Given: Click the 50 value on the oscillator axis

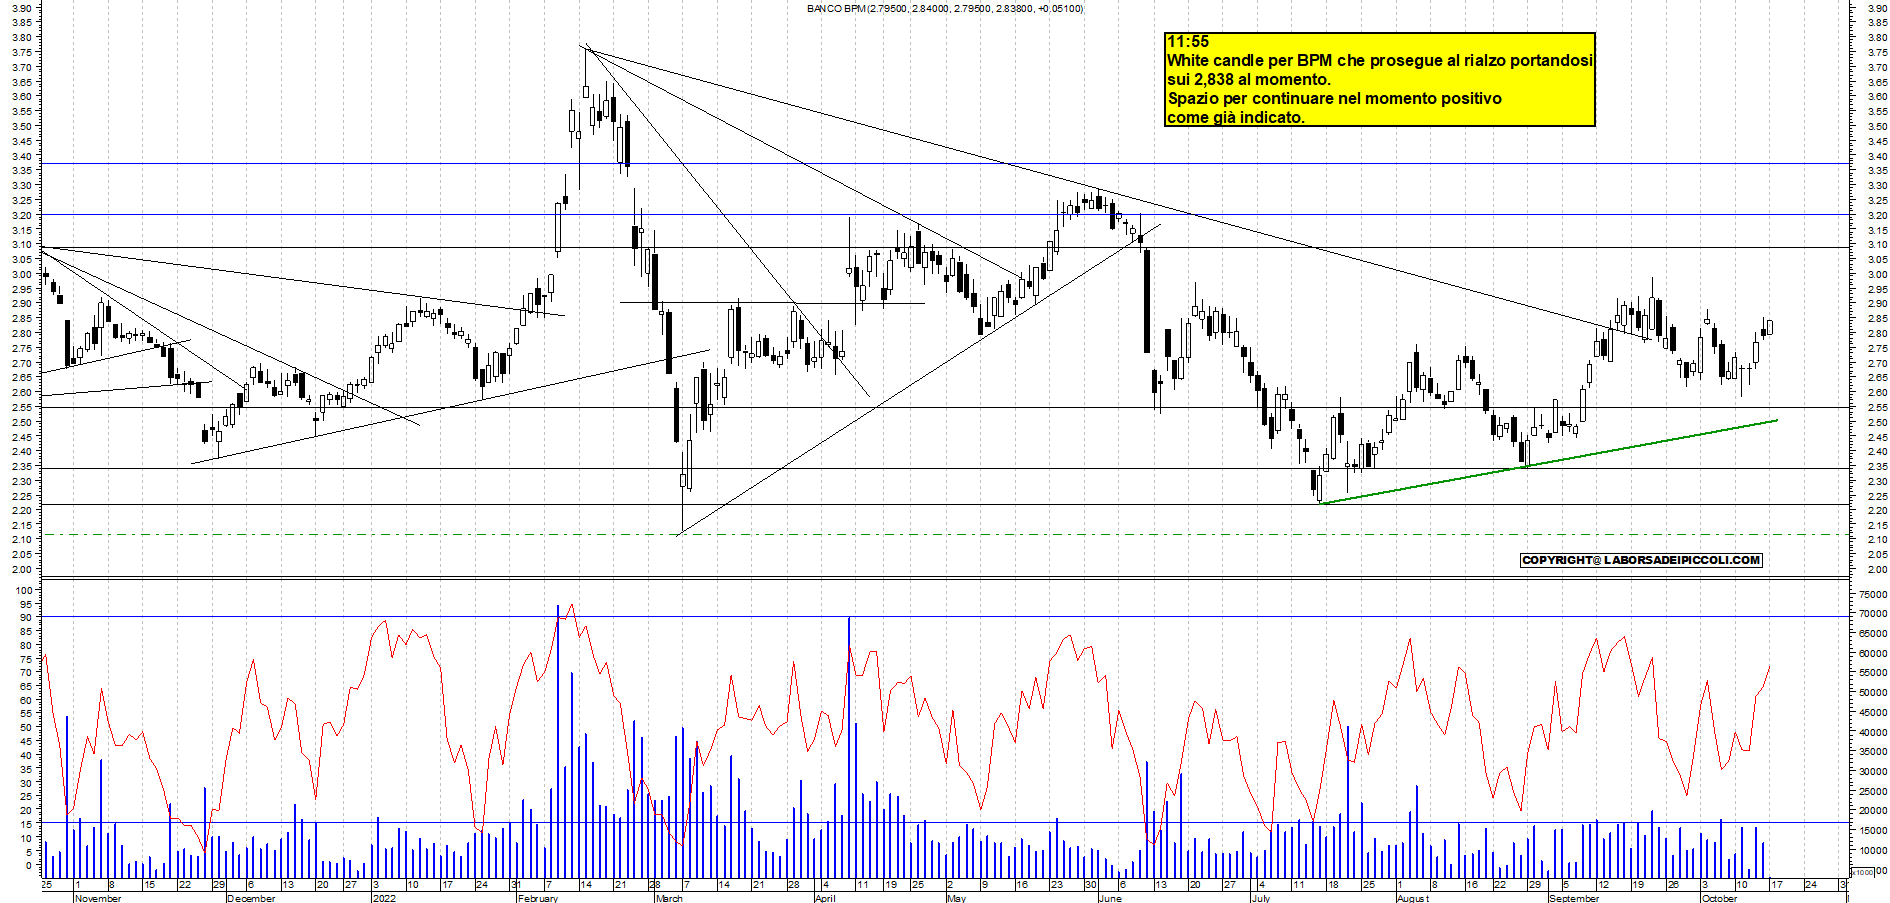Looking at the screenshot, I should pyautogui.click(x=27, y=728).
